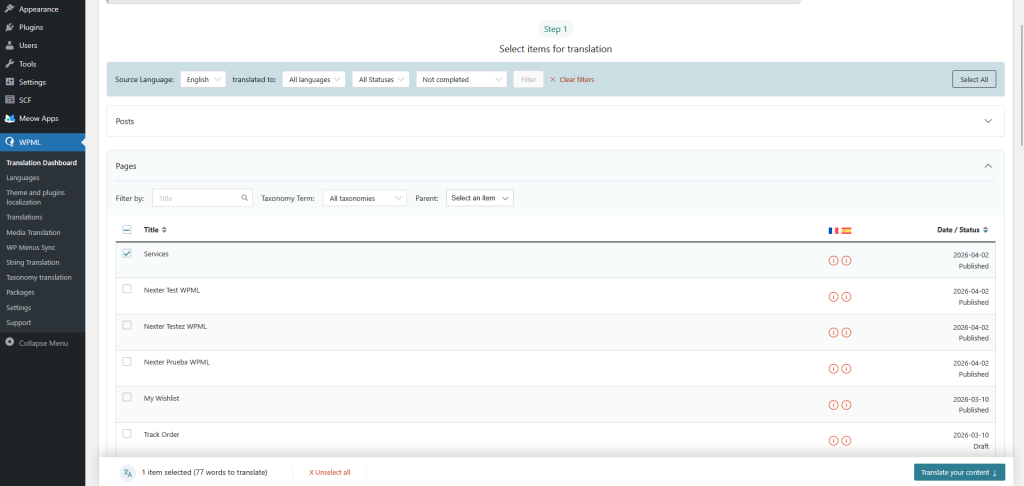The image size is (1024, 486).
Task: Click the Title filter input field
Action: [x=202, y=198]
